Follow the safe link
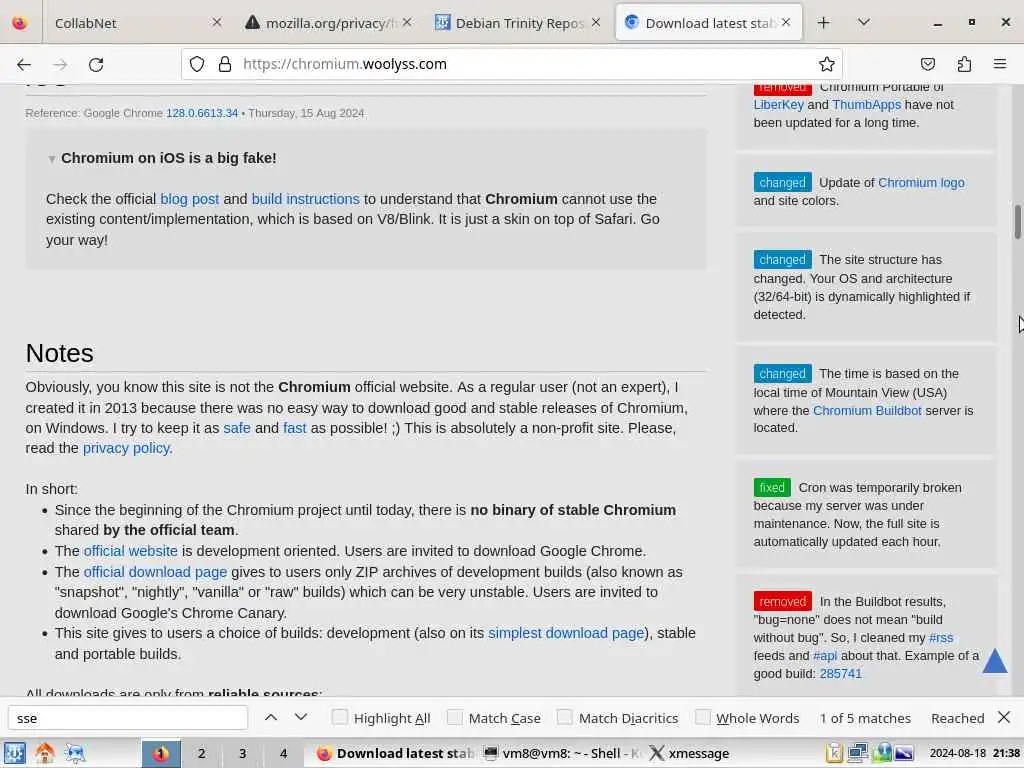Viewport: 1024px width, 768px height. [237, 428]
